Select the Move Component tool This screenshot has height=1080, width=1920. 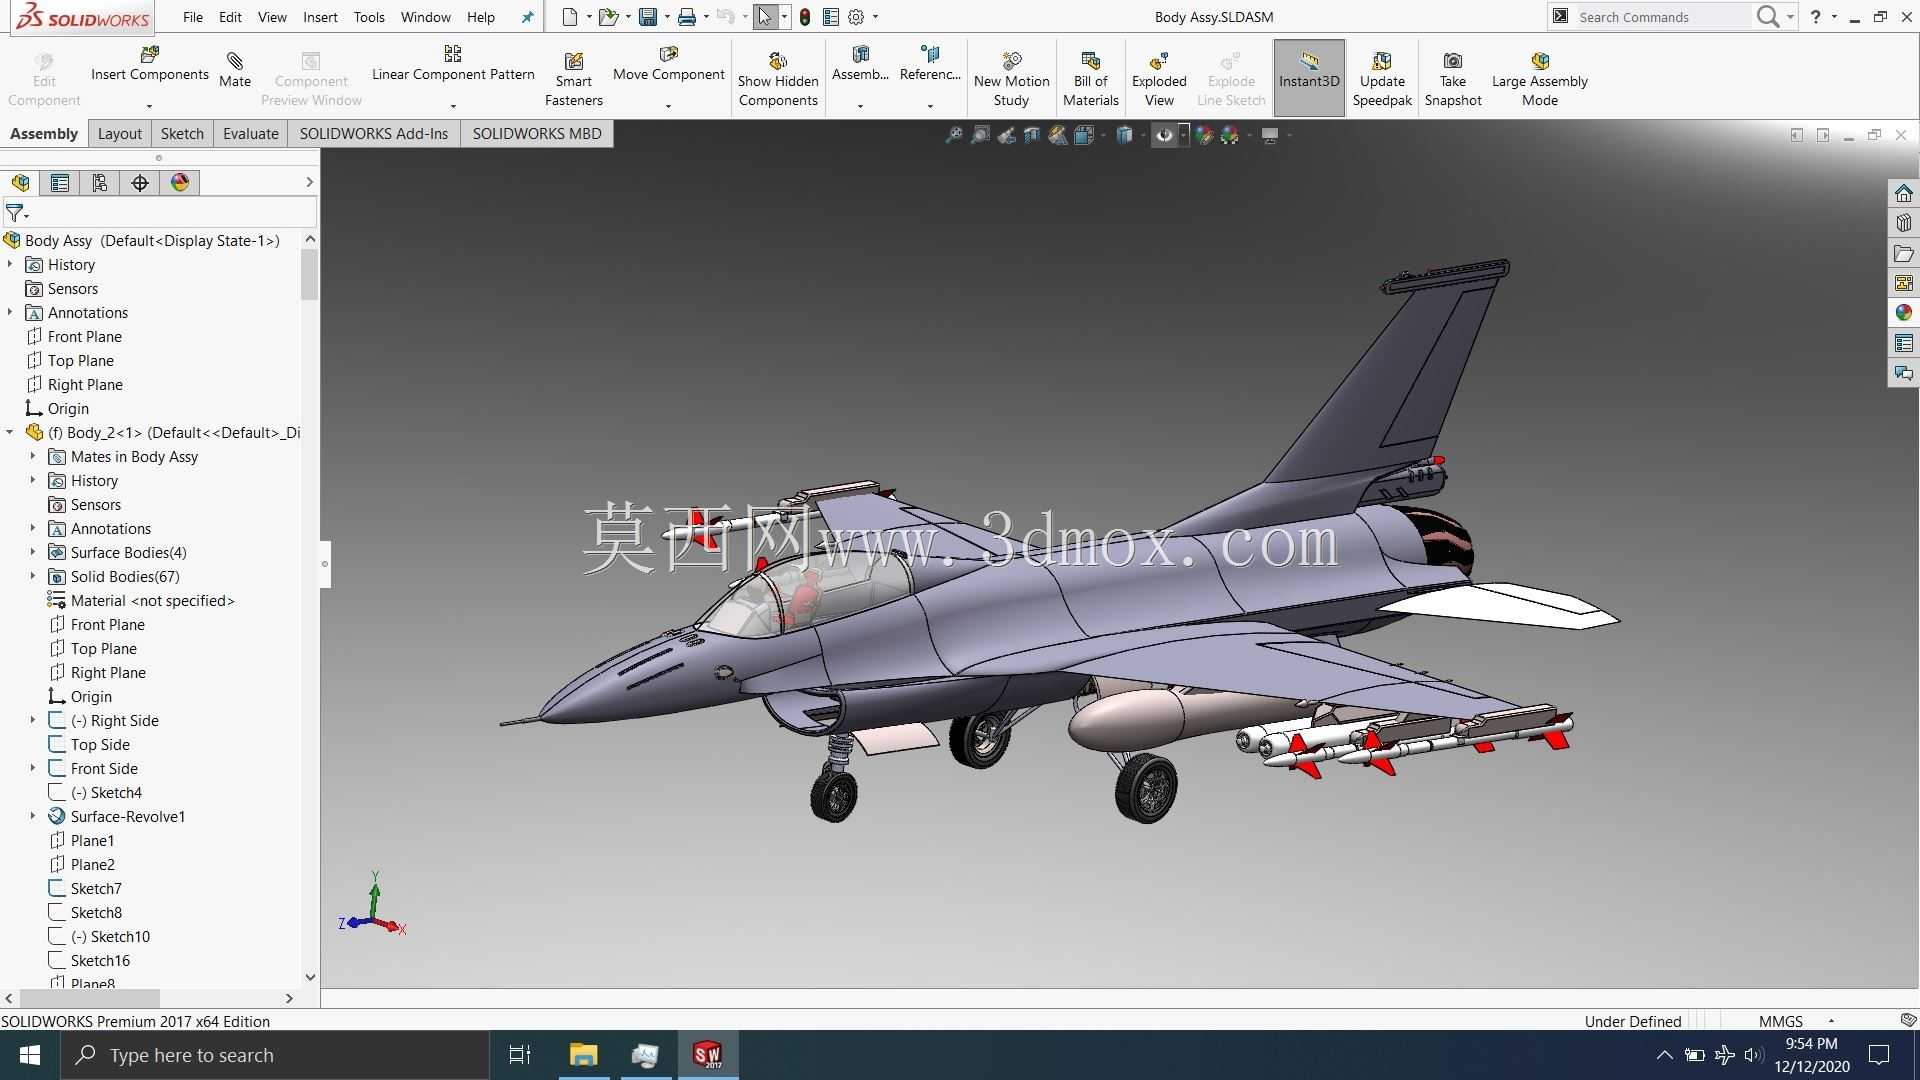668,64
